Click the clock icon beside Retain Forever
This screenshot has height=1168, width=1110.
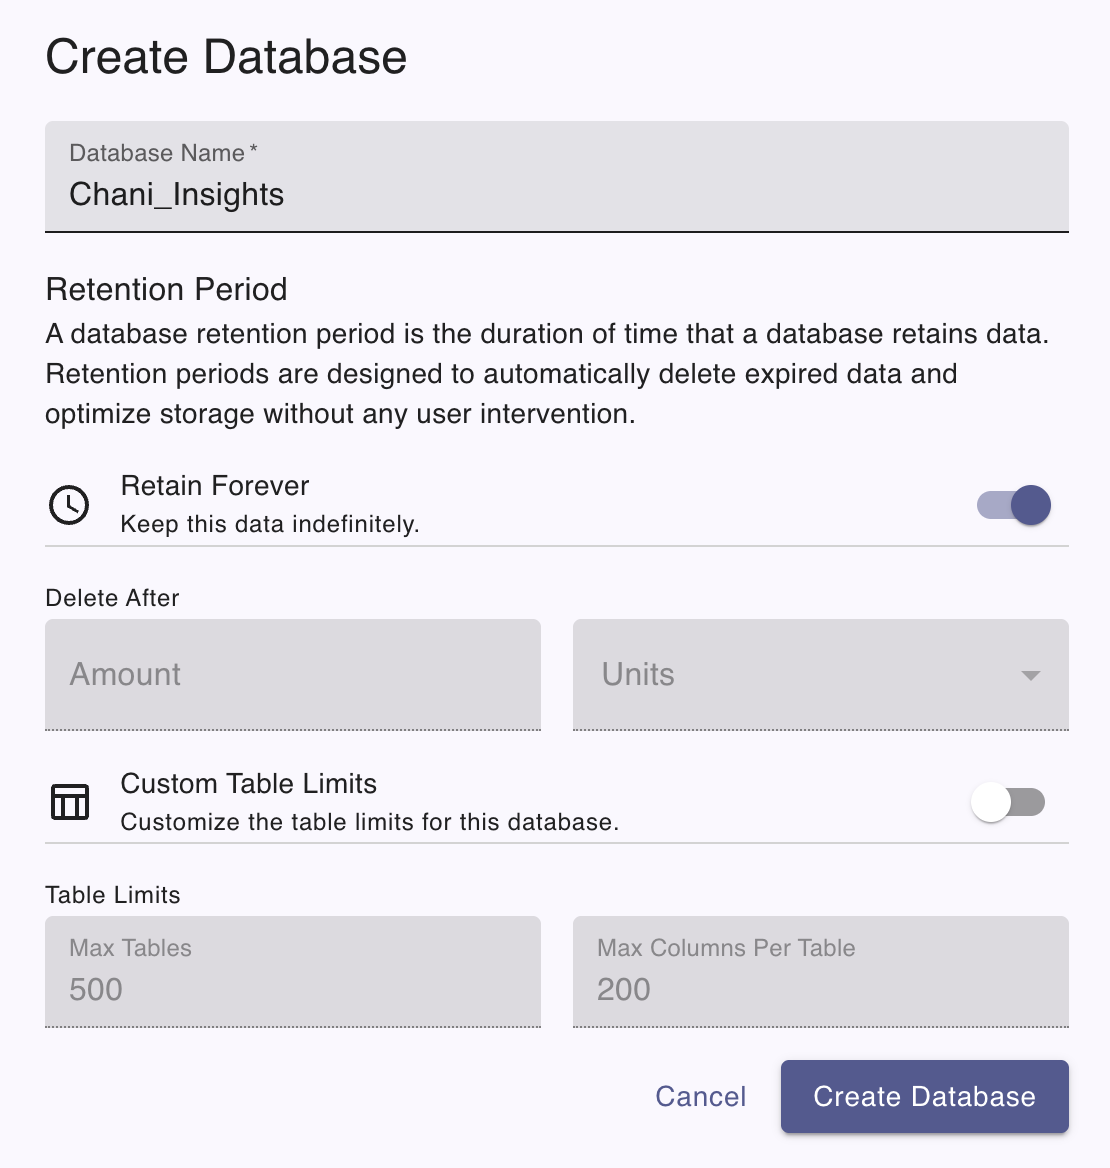[x=68, y=505]
